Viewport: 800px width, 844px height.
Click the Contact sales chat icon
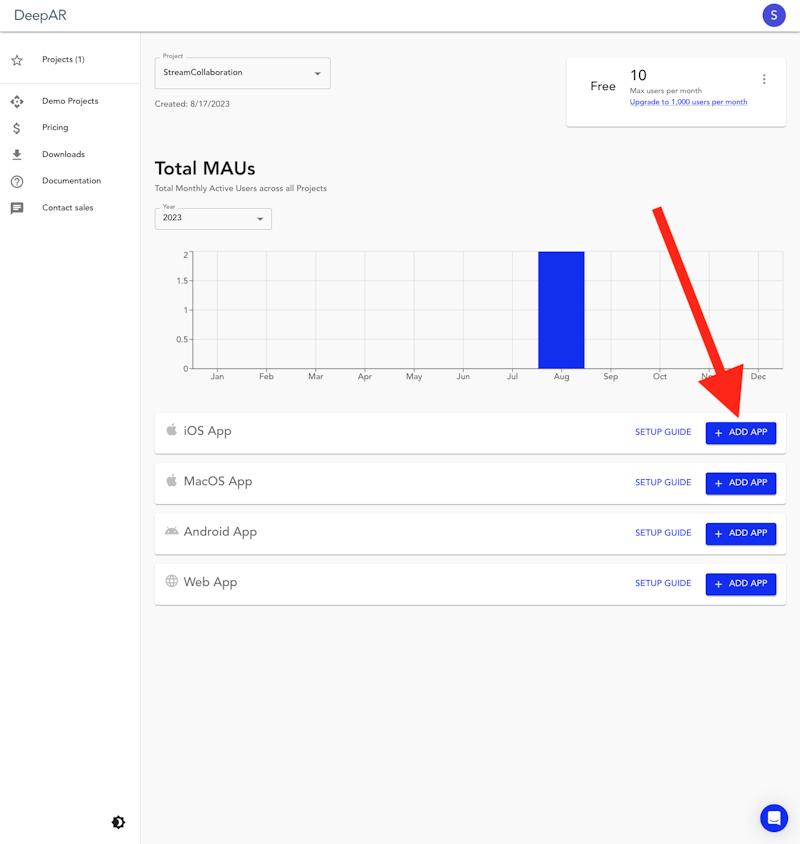pos(17,208)
